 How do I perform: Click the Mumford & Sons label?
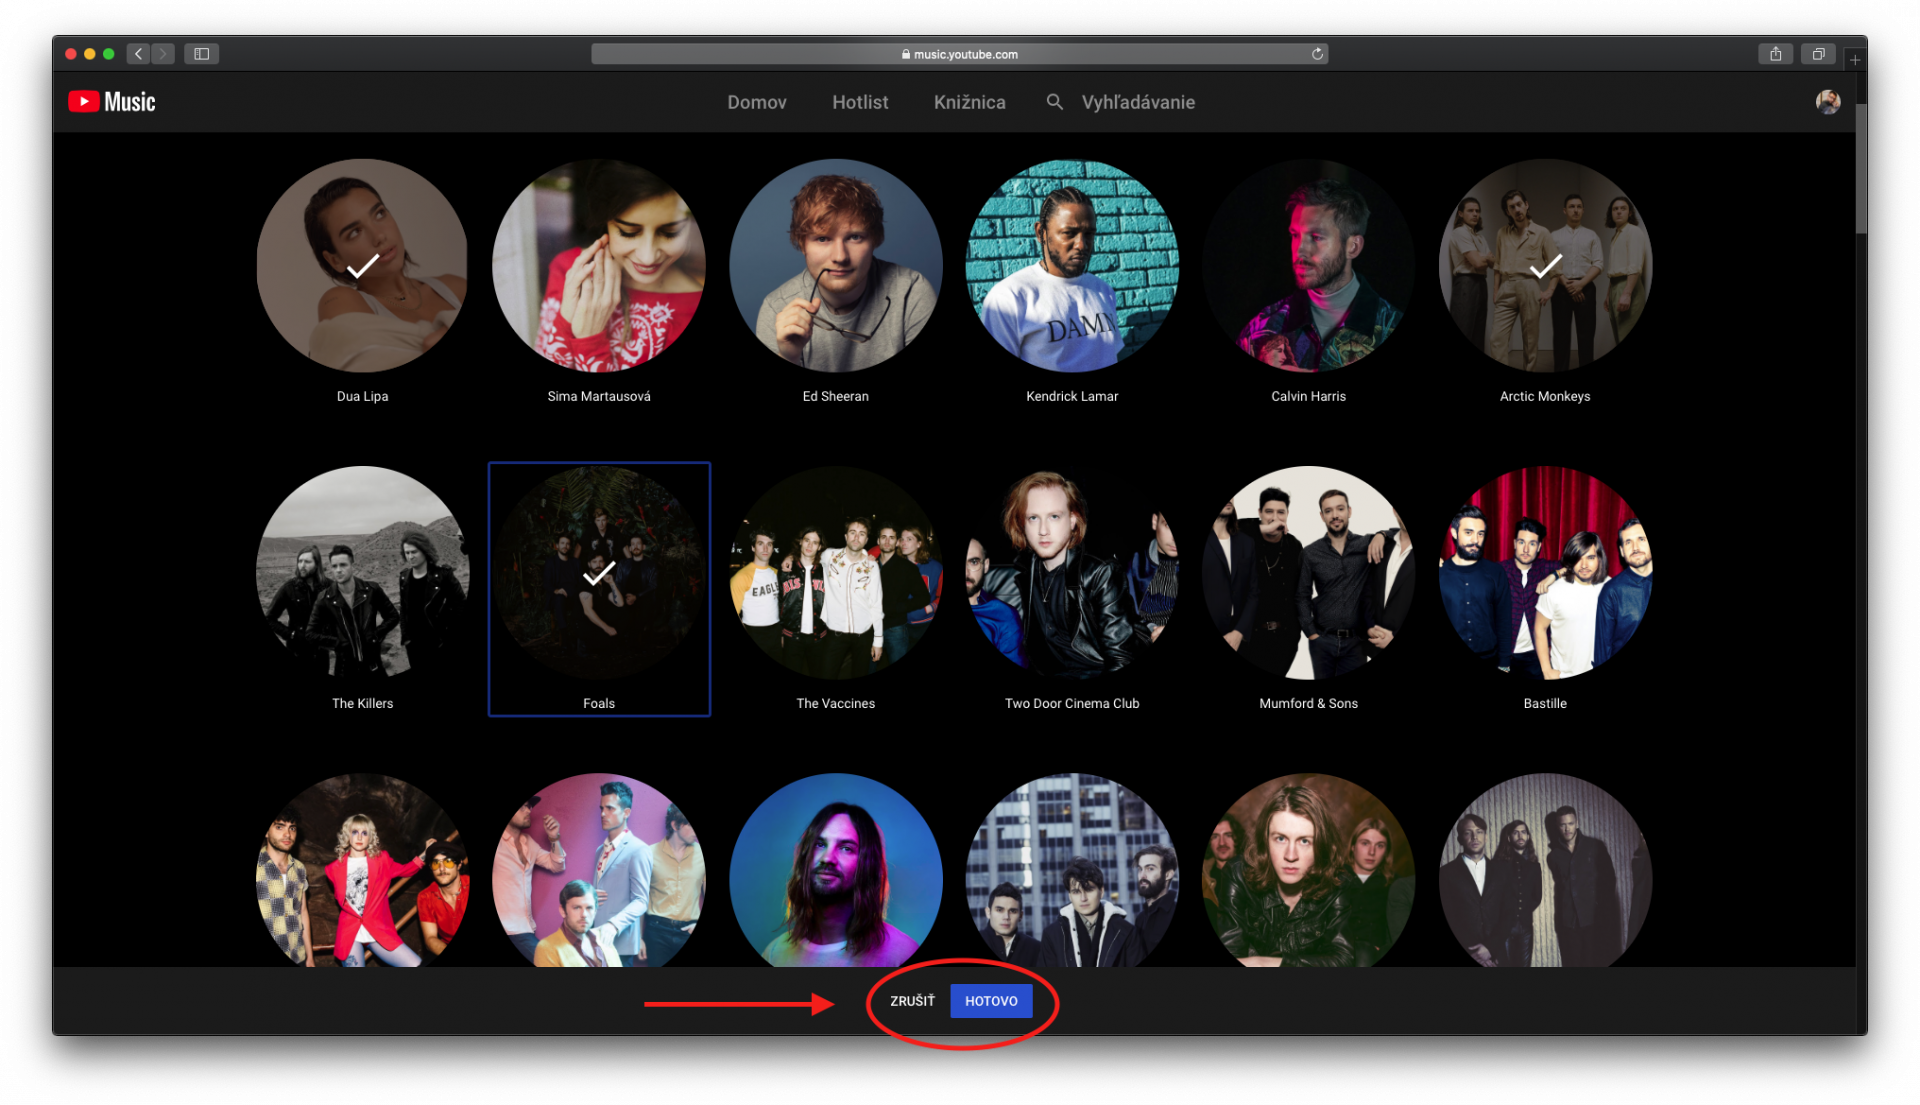(1308, 703)
